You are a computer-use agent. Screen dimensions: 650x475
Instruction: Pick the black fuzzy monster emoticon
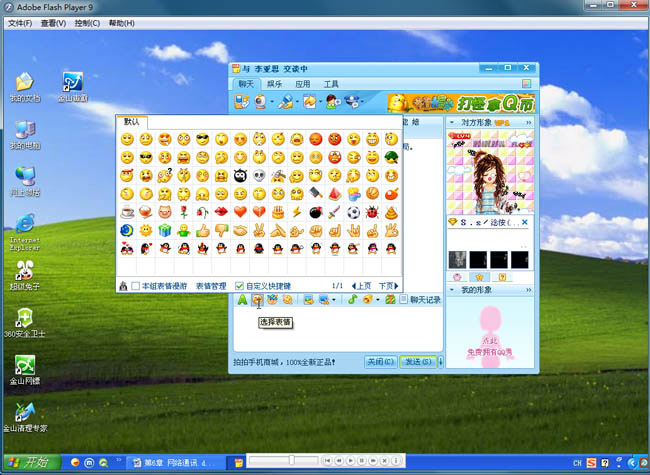(240, 176)
